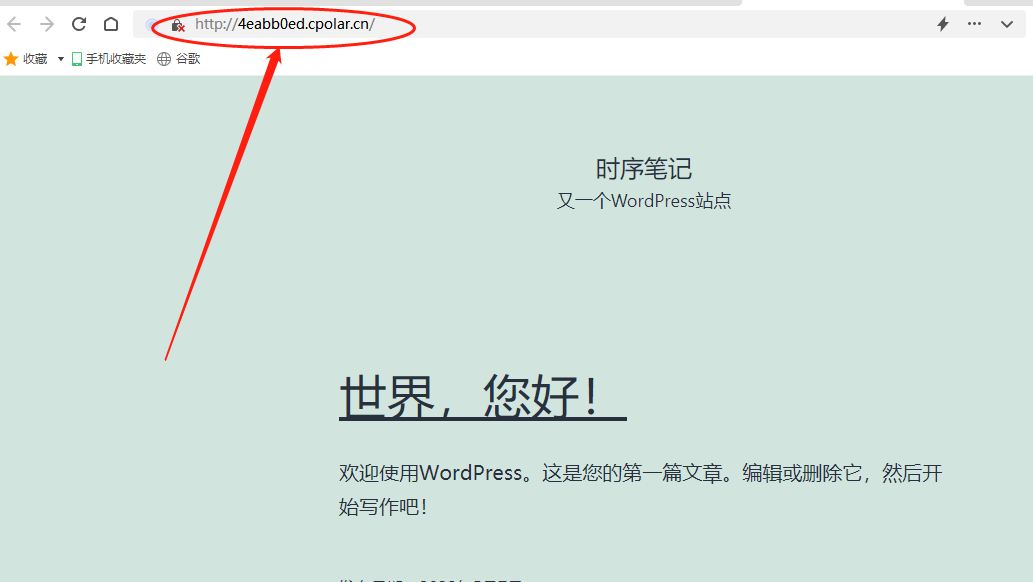
Task: Expand the address bar dropdown chevron
Action: pyautogui.click(x=1007, y=24)
